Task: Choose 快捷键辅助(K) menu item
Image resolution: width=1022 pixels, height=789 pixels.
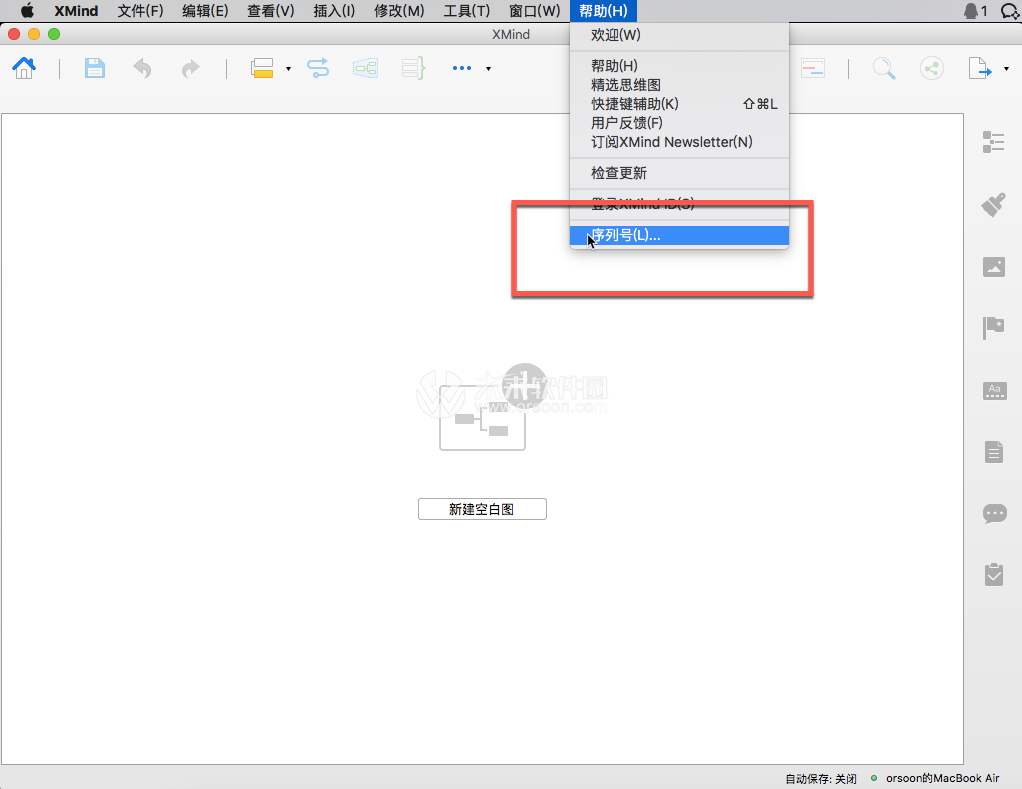Action: [679, 104]
